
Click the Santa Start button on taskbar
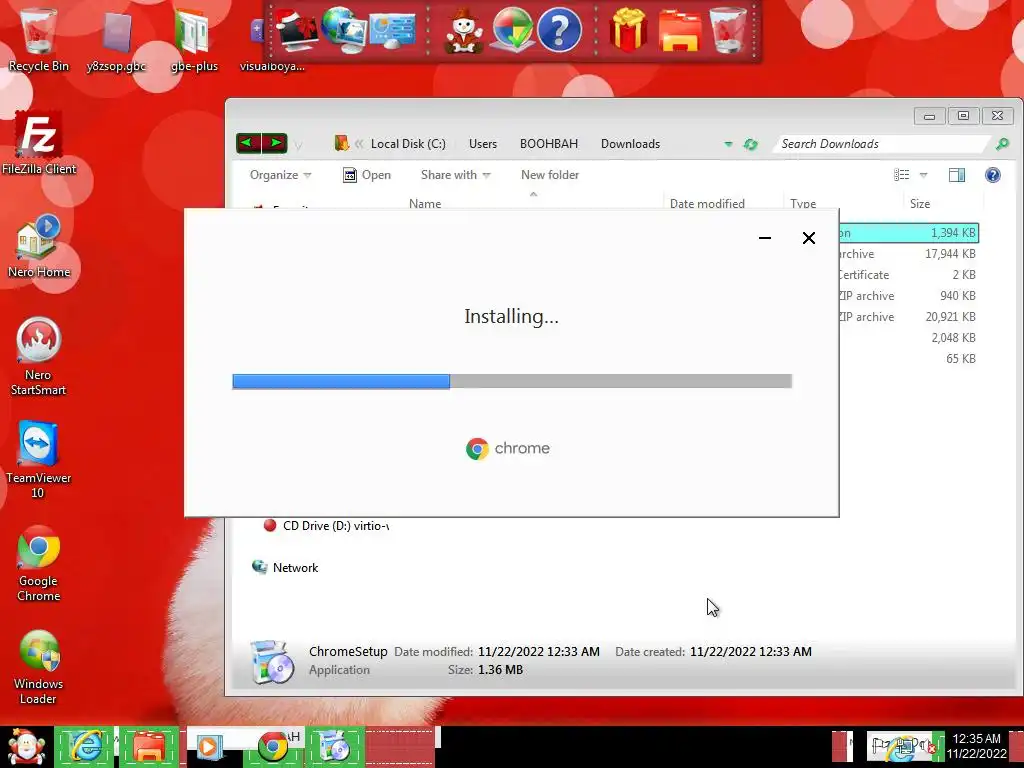26,747
